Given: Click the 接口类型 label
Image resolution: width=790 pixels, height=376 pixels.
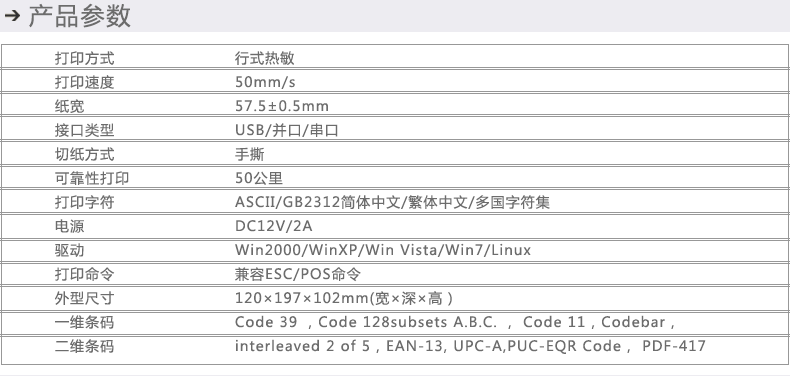Looking at the screenshot, I should point(85,131).
